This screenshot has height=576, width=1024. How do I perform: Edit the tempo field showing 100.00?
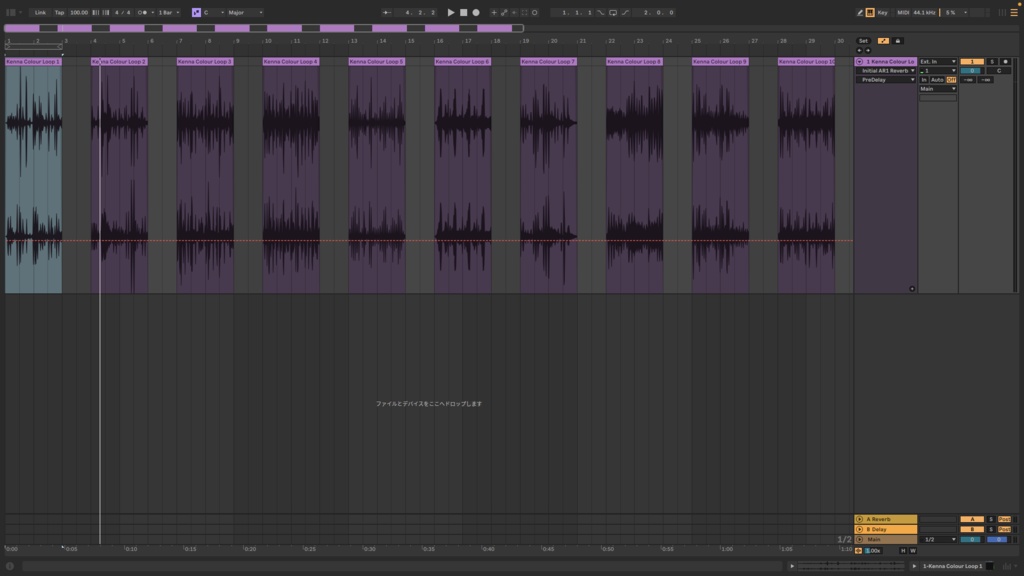[x=79, y=12]
